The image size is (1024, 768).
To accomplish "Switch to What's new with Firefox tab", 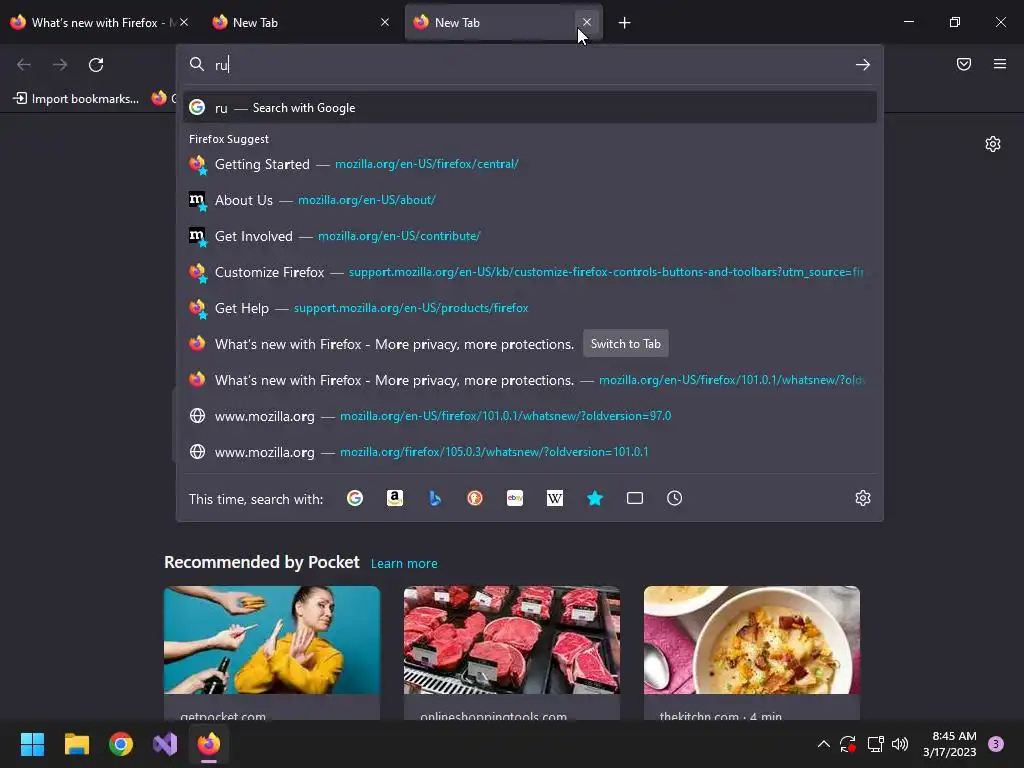I will click(98, 23).
